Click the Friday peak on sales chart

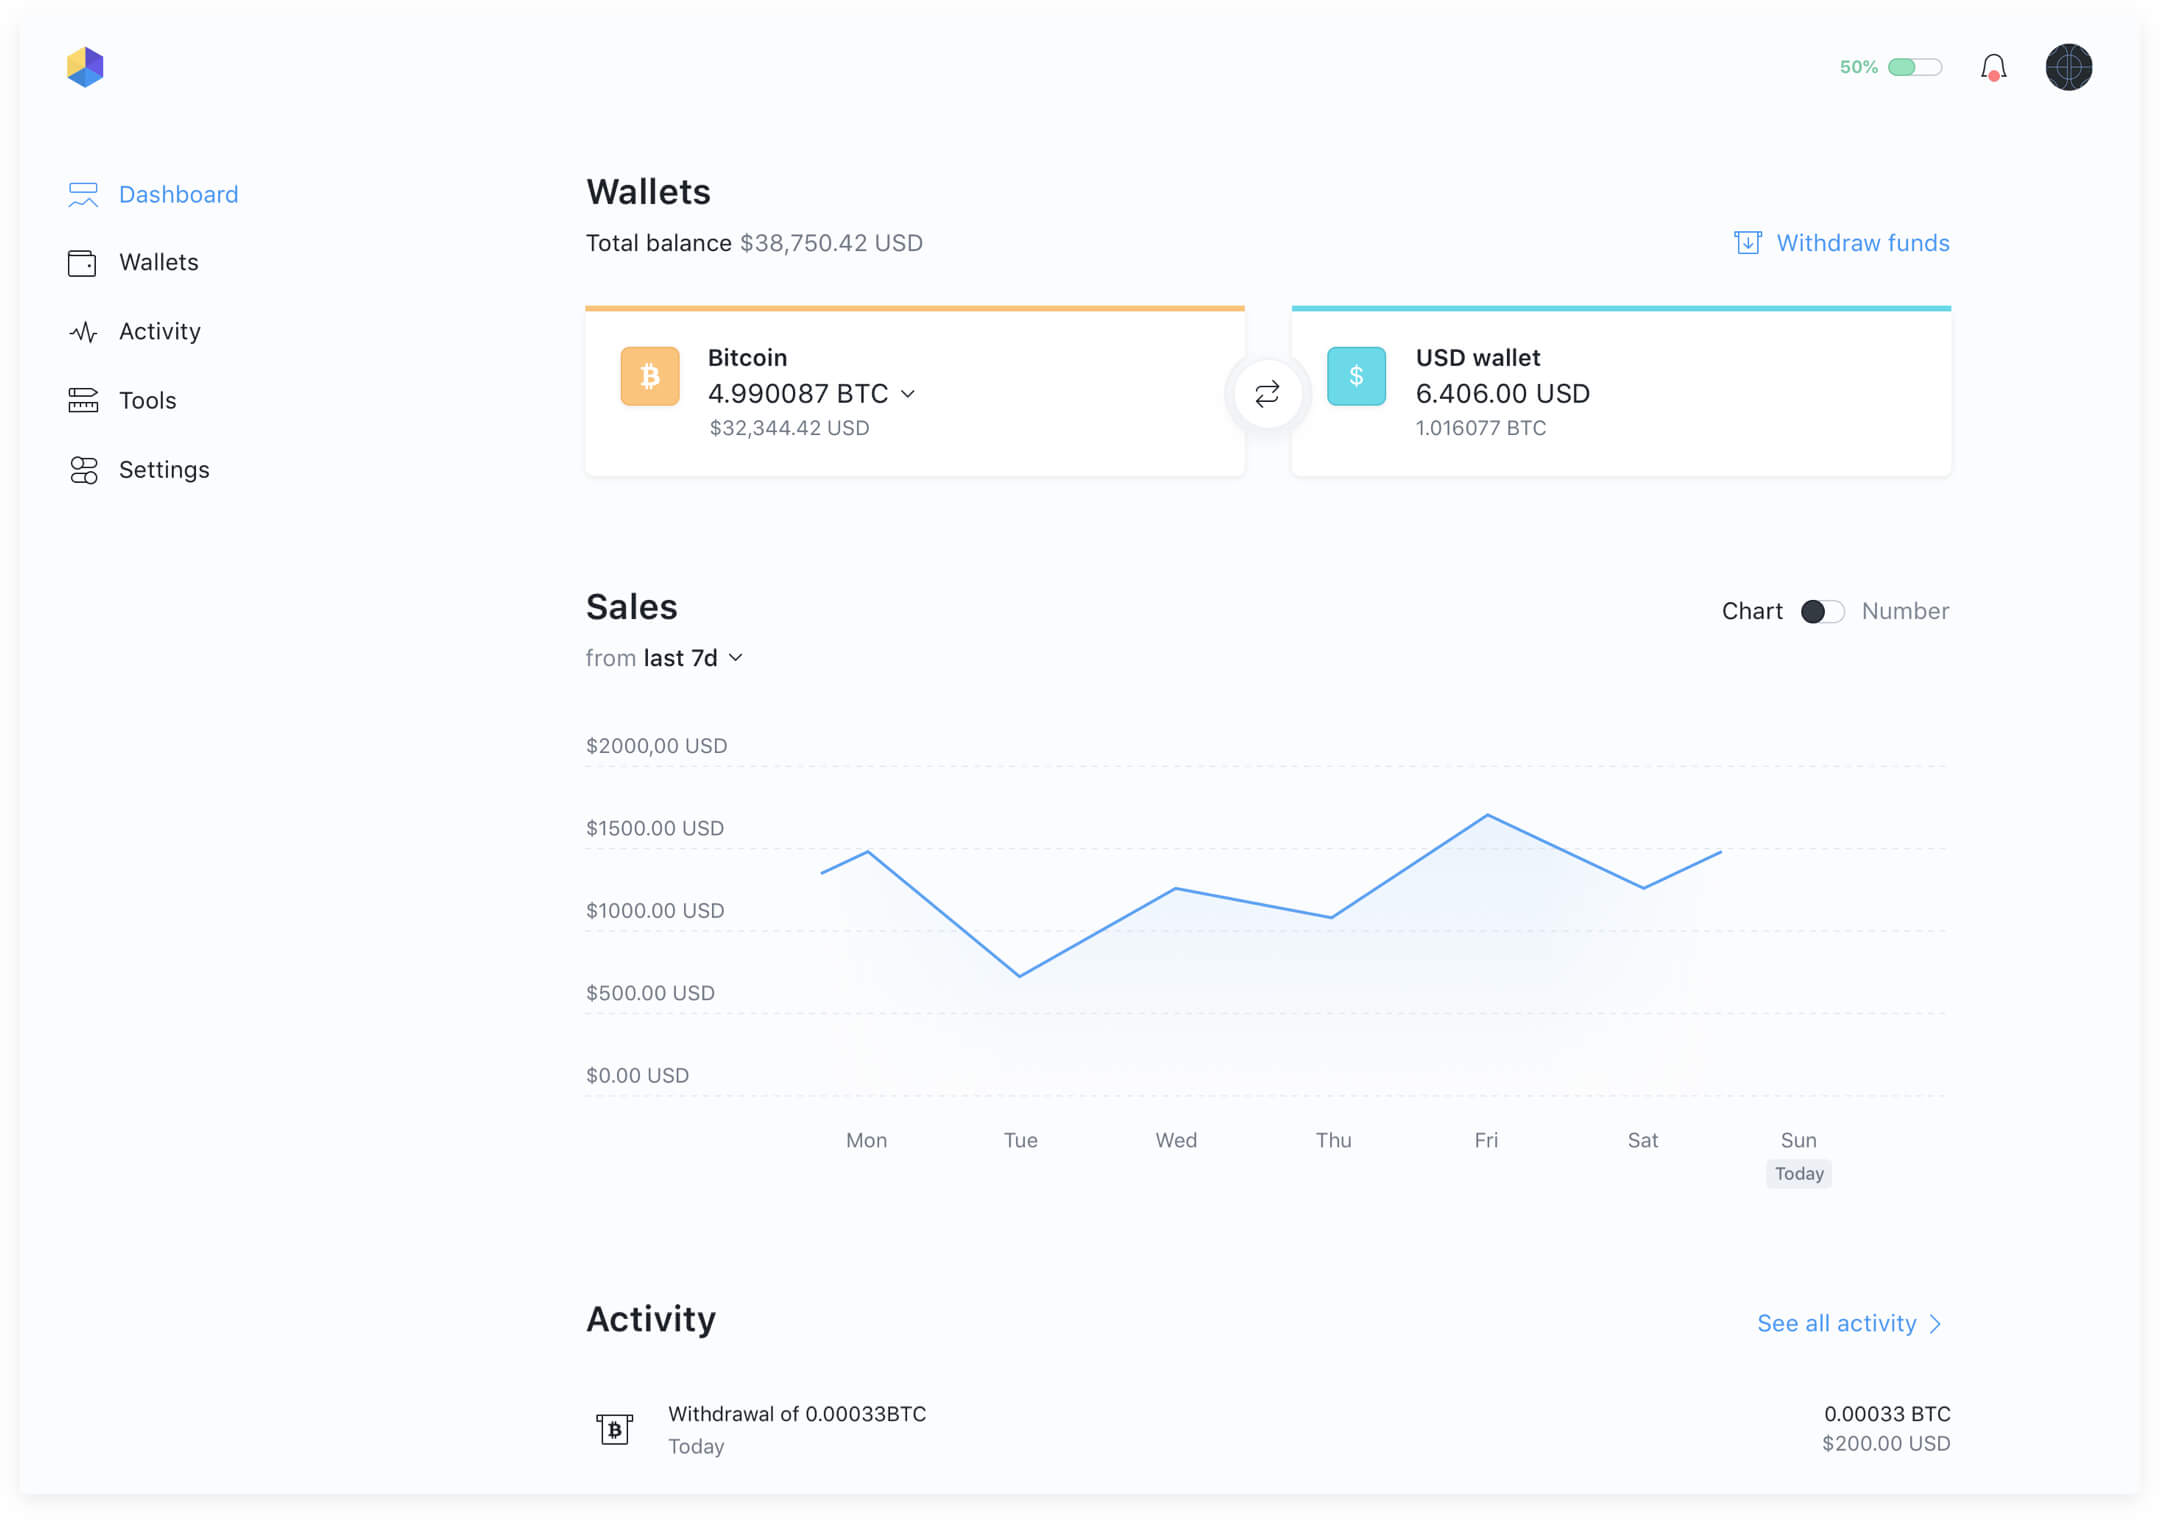(1487, 815)
